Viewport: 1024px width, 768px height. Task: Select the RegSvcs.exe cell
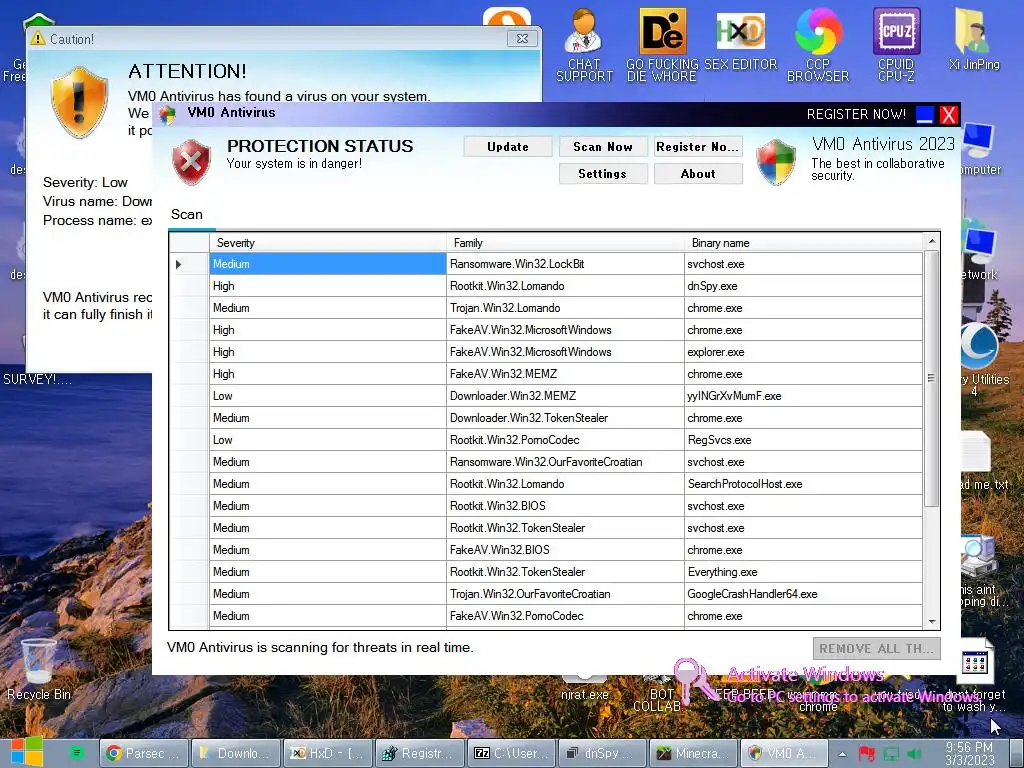[803, 440]
